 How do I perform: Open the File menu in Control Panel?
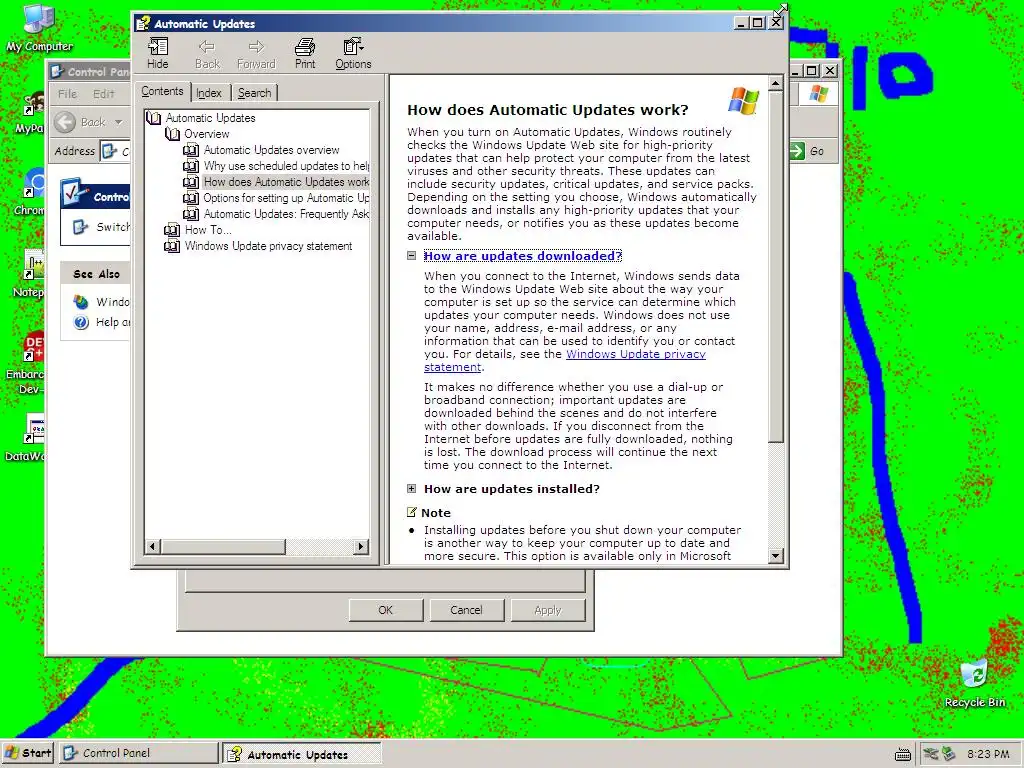[x=67, y=94]
